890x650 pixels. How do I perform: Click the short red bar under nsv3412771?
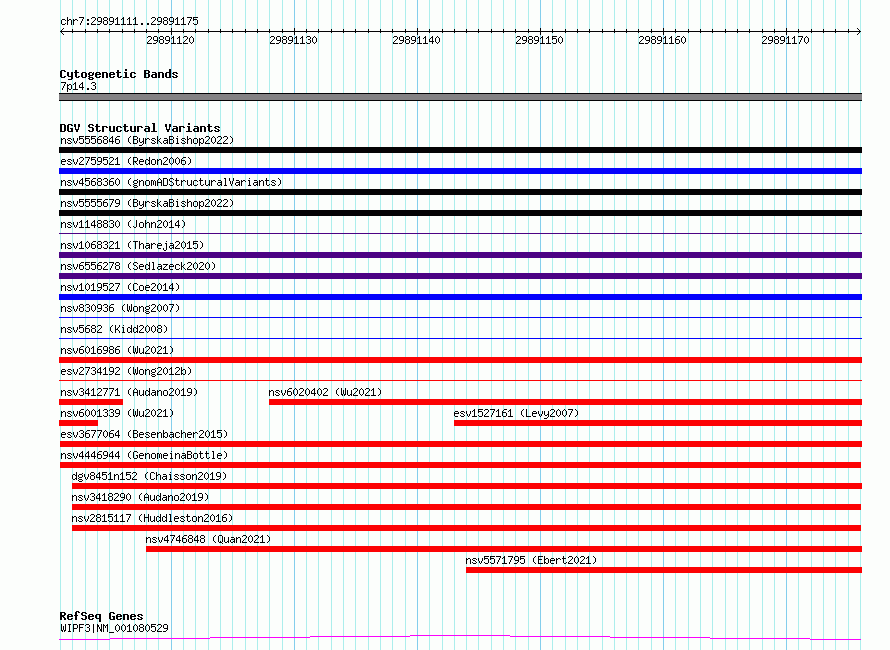point(91,402)
